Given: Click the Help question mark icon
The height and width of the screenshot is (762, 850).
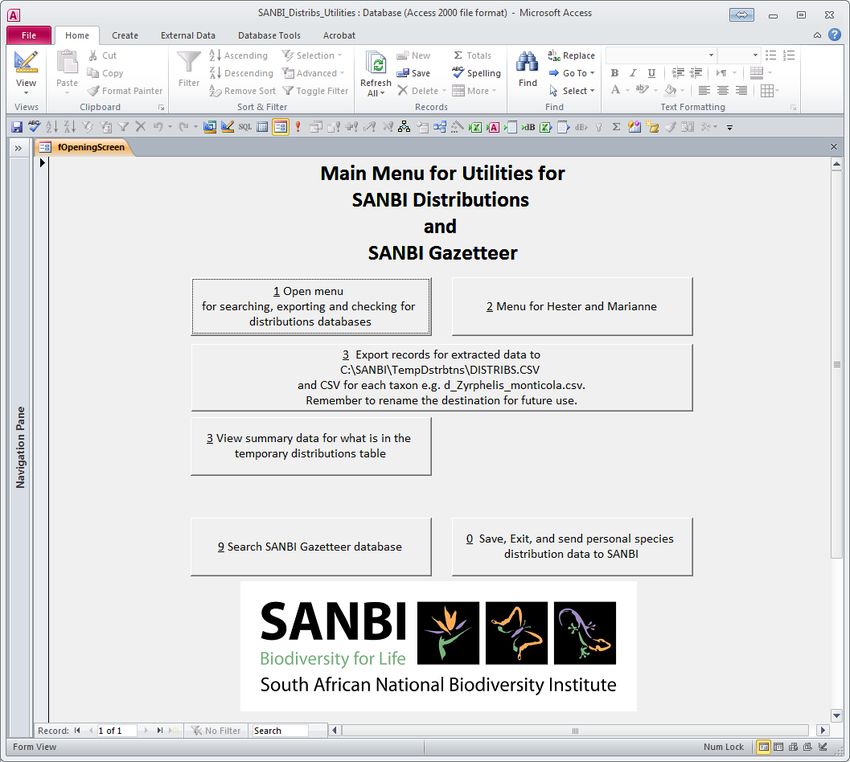Looking at the screenshot, I should click(x=835, y=35).
